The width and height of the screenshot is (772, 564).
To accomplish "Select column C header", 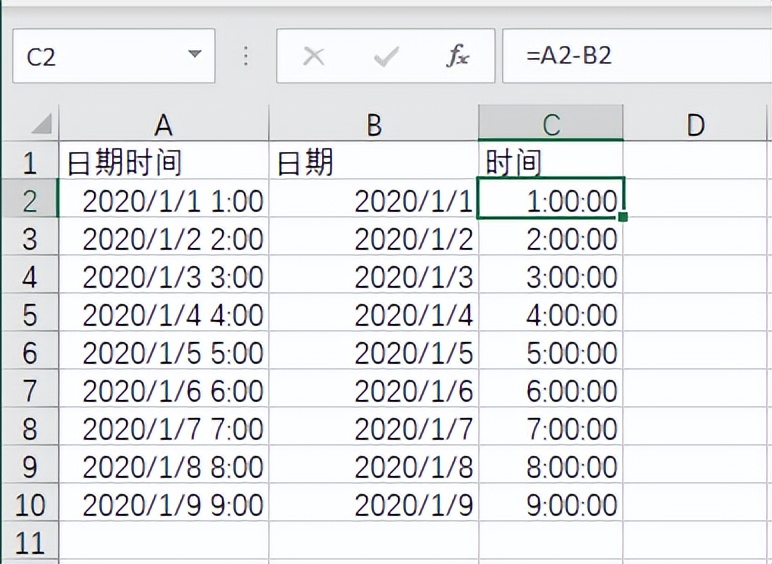I will click(551, 124).
